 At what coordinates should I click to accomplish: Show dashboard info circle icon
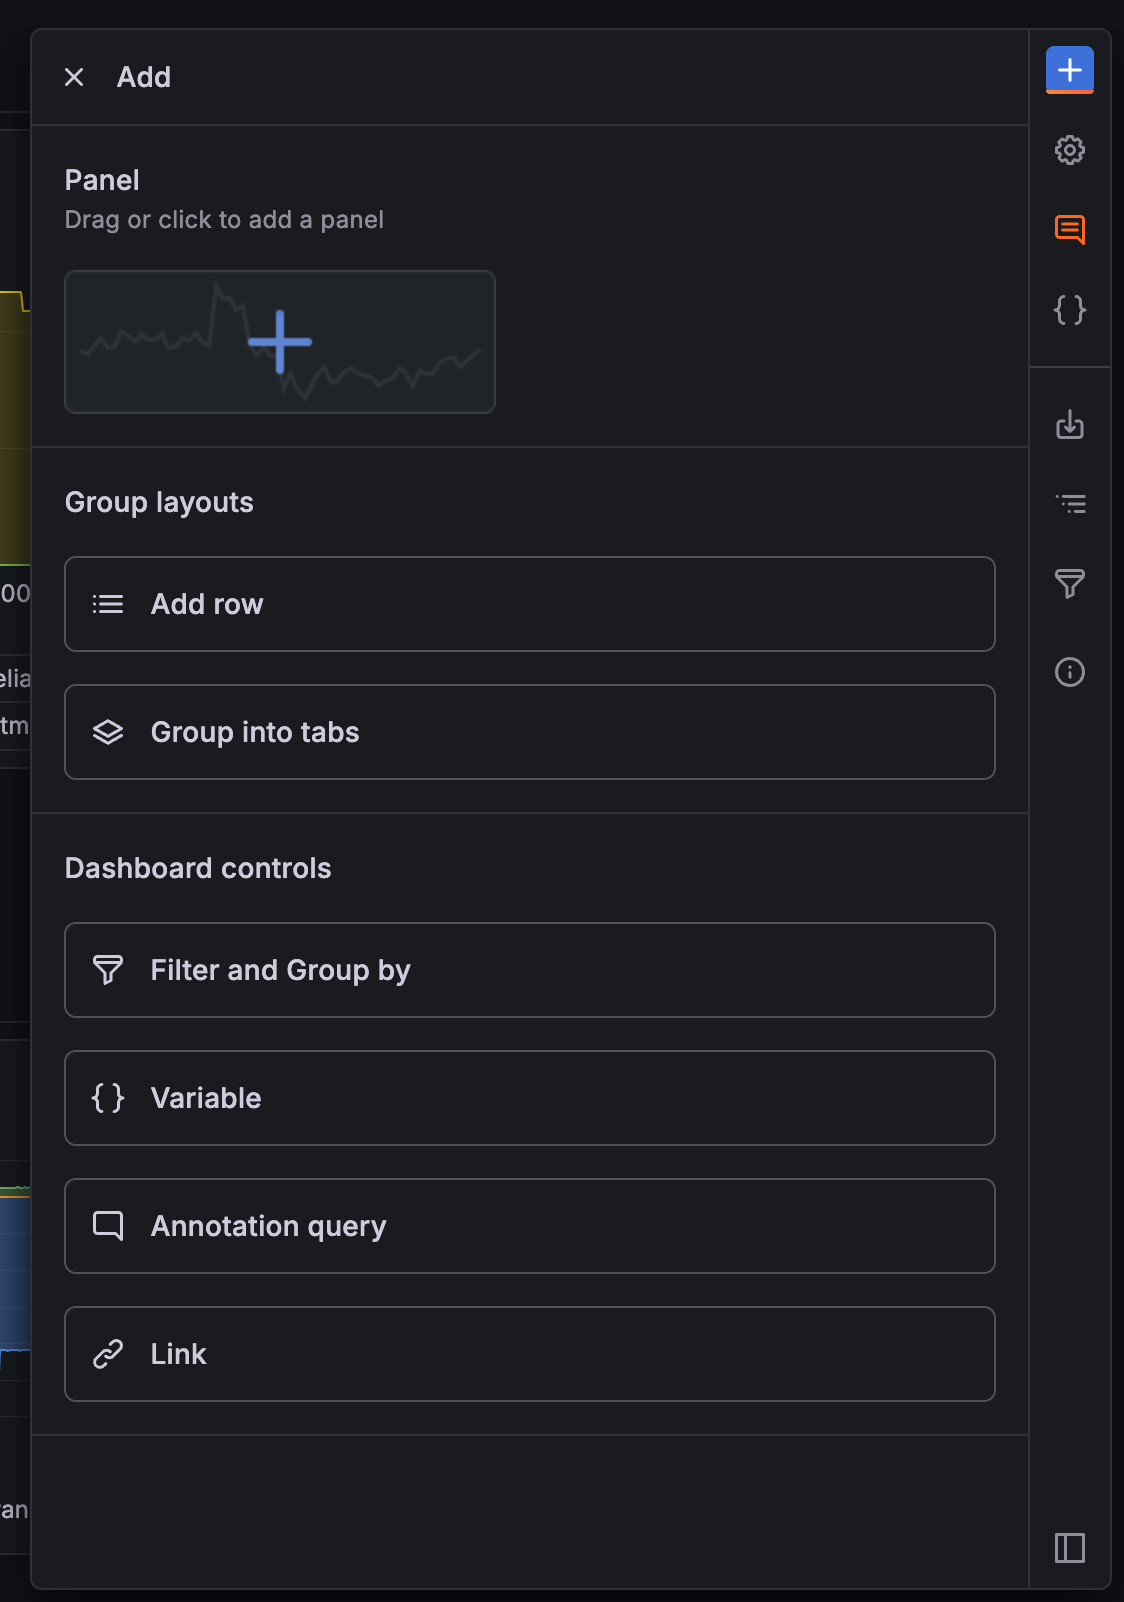(1069, 672)
